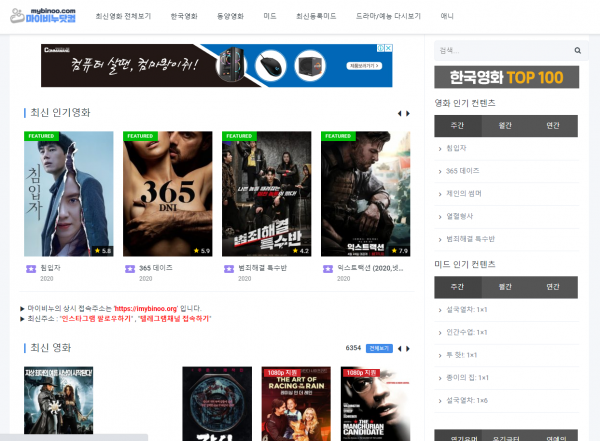Open 인간수업: 1×1 in sidebar

tap(467, 332)
